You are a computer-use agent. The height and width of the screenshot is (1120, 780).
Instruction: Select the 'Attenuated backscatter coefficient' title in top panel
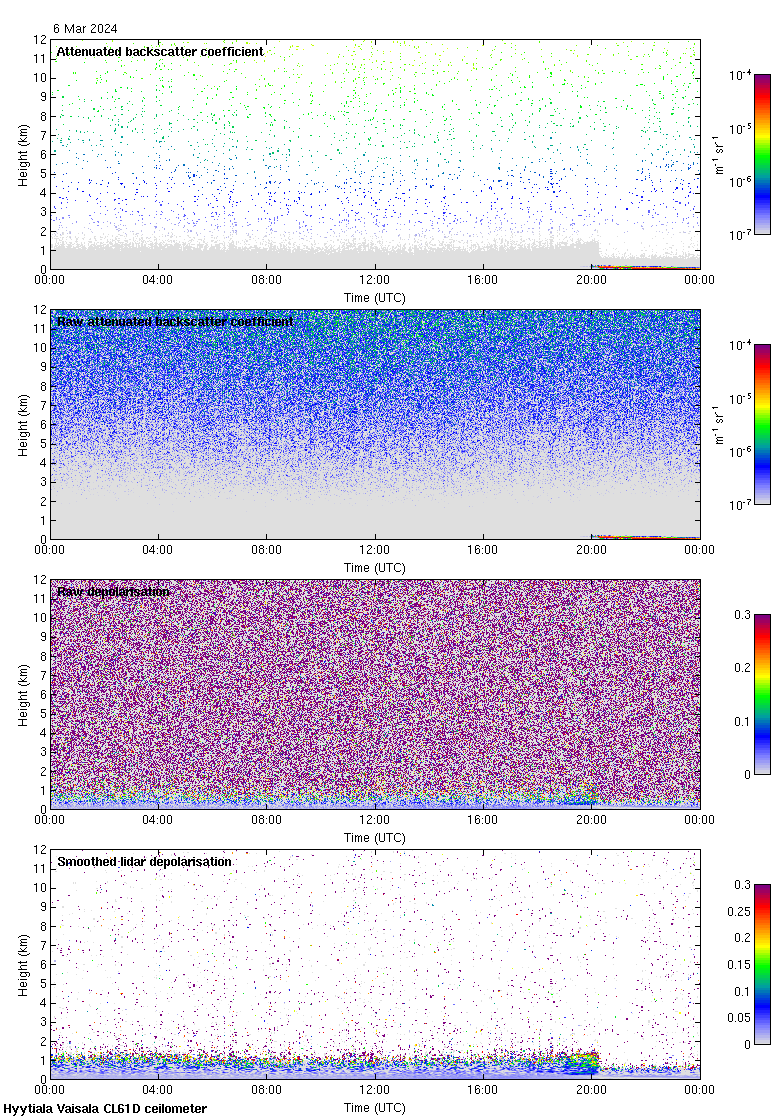(160, 52)
